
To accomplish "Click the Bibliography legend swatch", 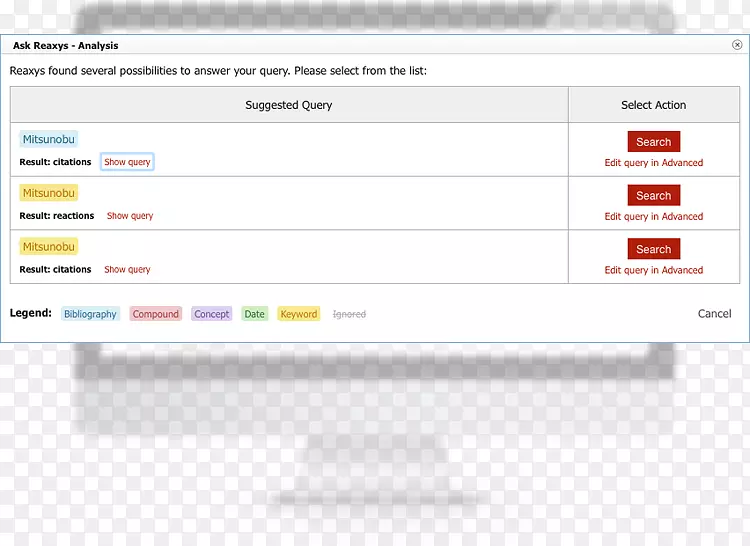I will tap(90, 314).
